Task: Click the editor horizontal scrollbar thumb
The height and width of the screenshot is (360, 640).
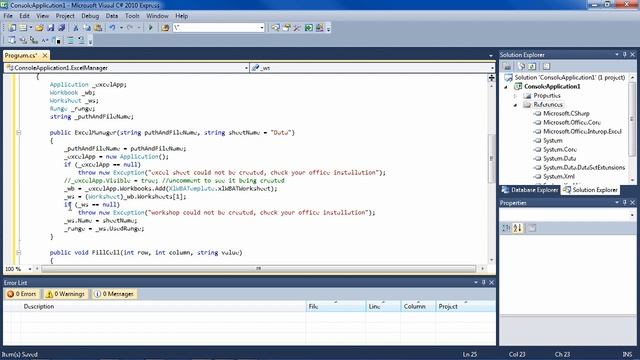Action: 258,269
